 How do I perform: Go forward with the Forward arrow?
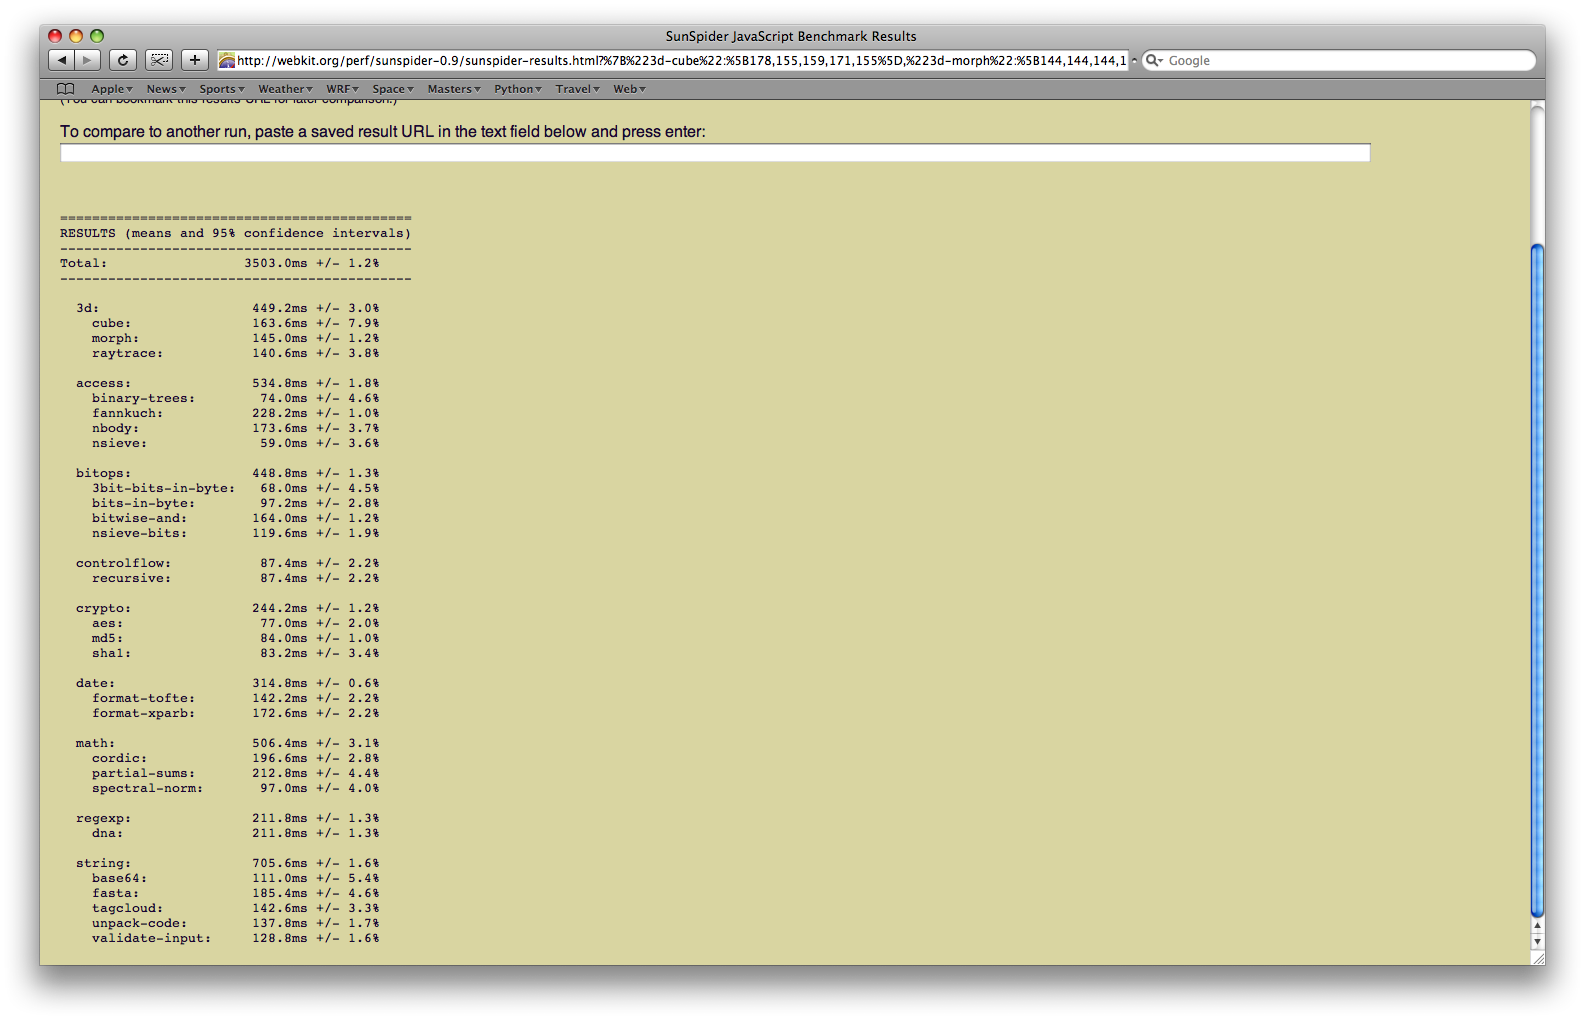point(88,60)
